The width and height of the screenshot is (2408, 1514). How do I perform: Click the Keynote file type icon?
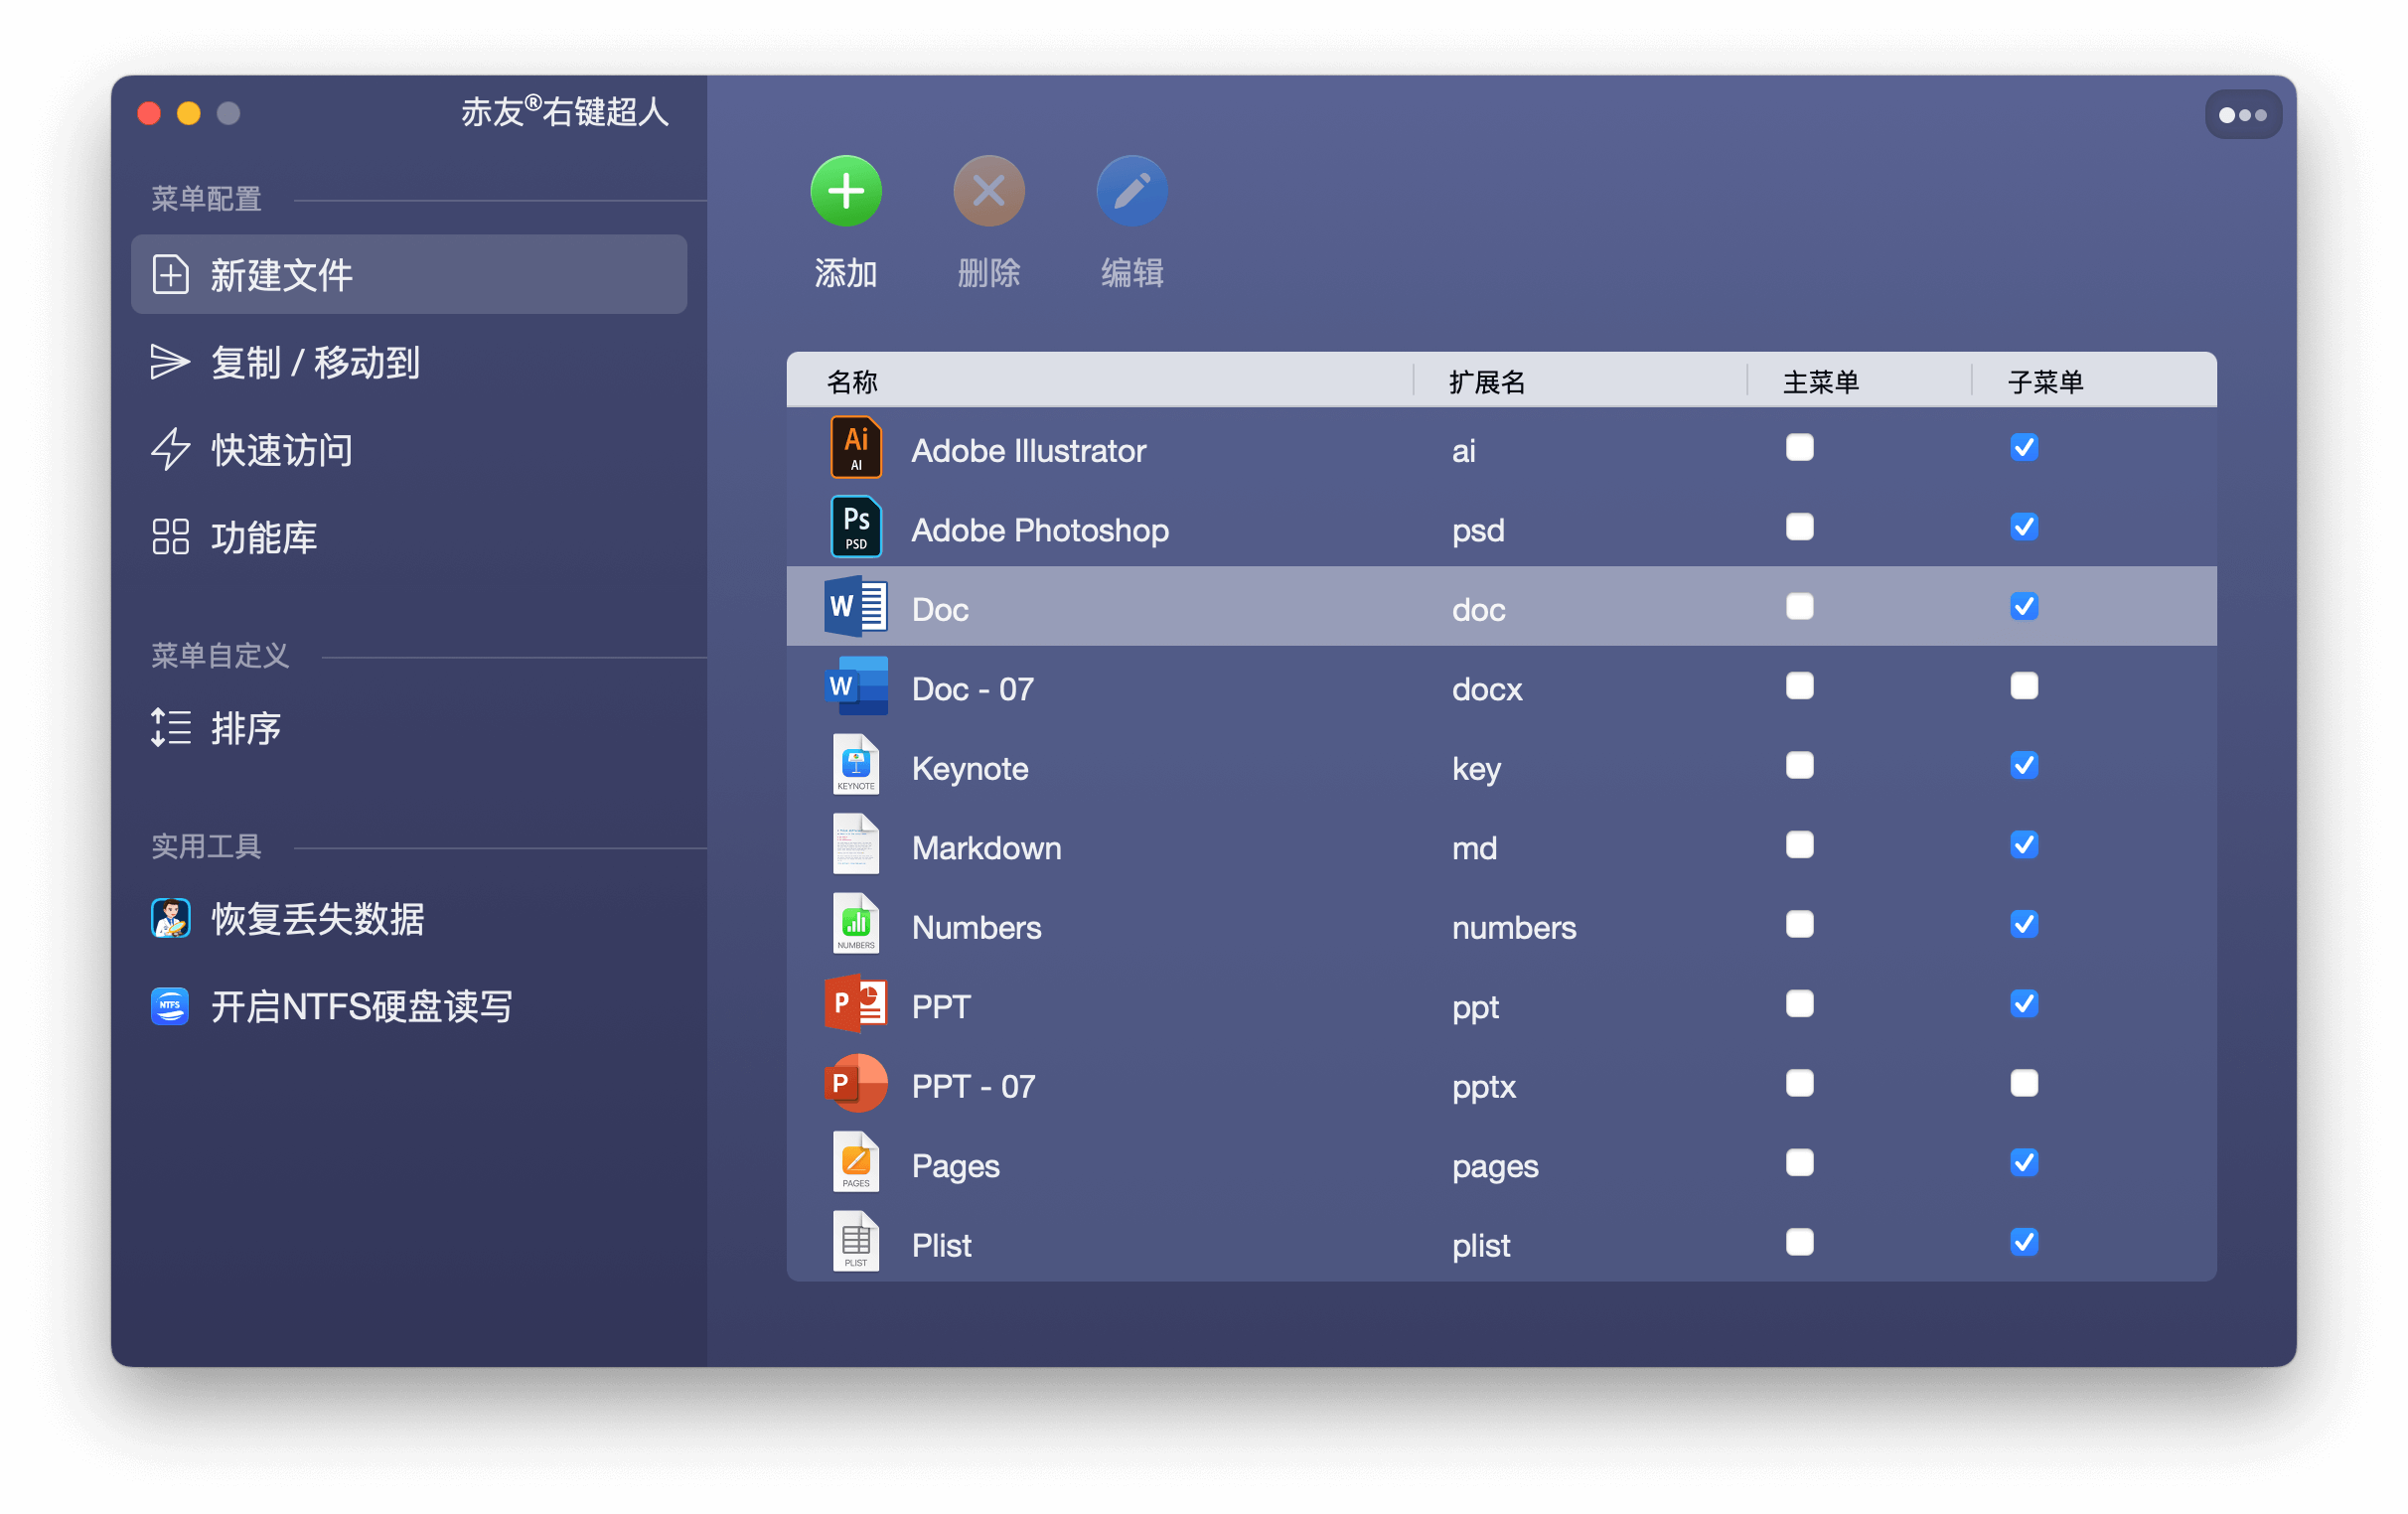856,766
